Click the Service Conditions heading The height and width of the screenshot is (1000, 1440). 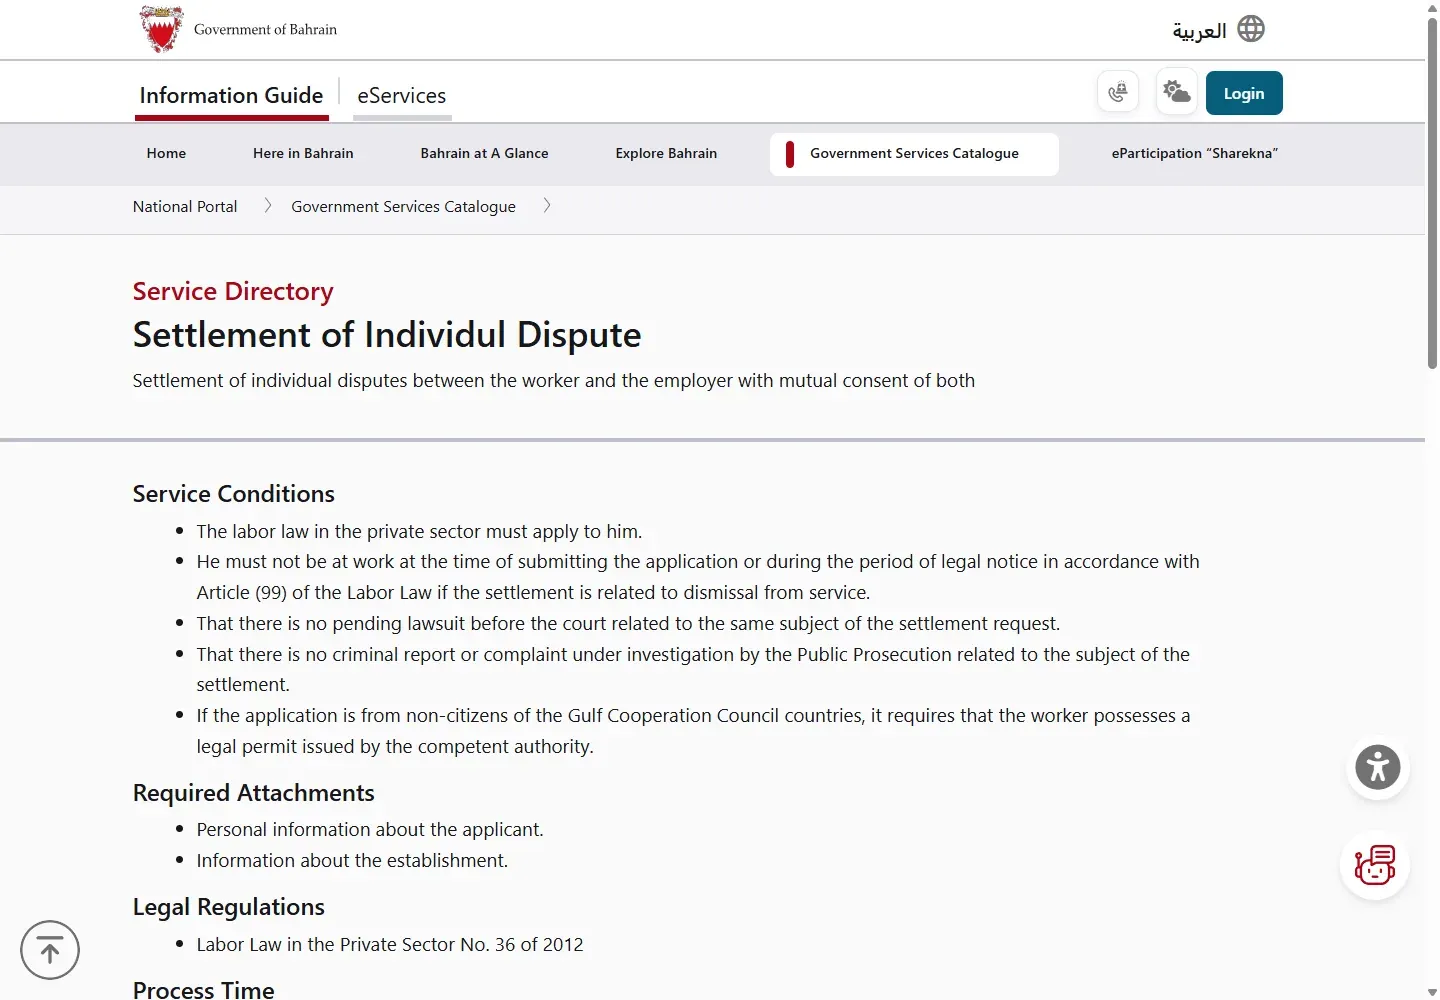coord(234,494)
